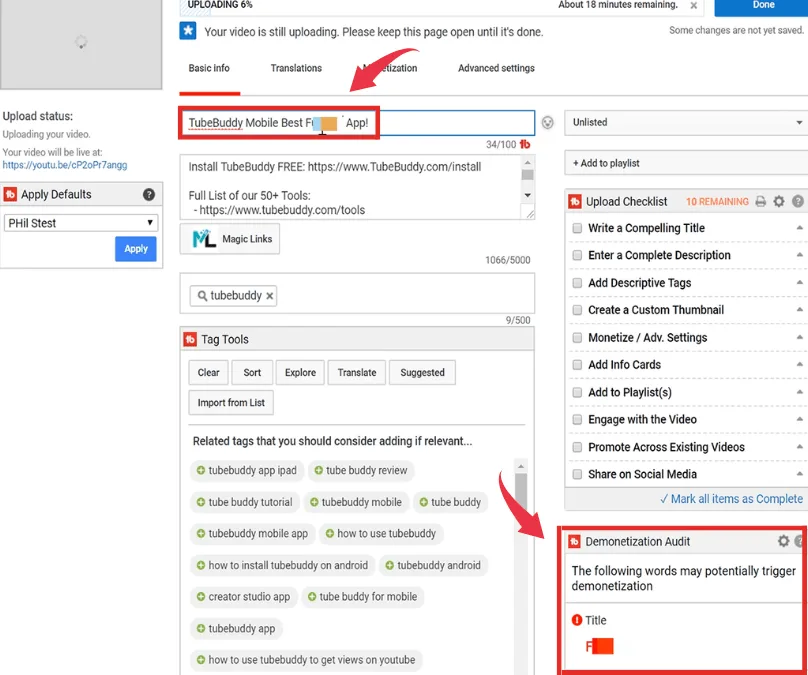Check 'Enter a Complete Description' item
Screen dimensions: 808x675
tap(577, 255)
